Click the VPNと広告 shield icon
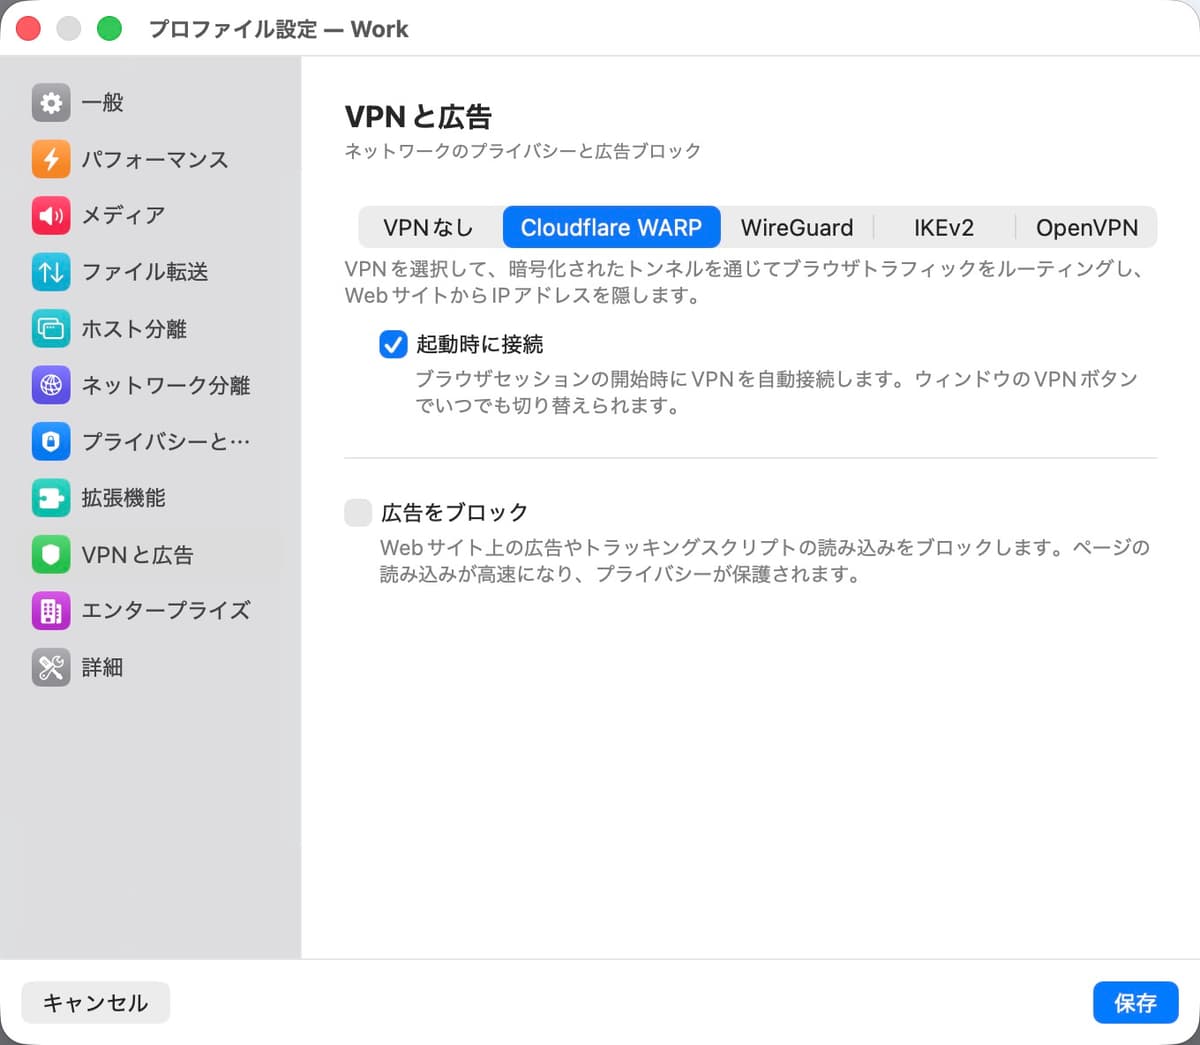Screen dimensions: 1200x1045 pos(51,554)
